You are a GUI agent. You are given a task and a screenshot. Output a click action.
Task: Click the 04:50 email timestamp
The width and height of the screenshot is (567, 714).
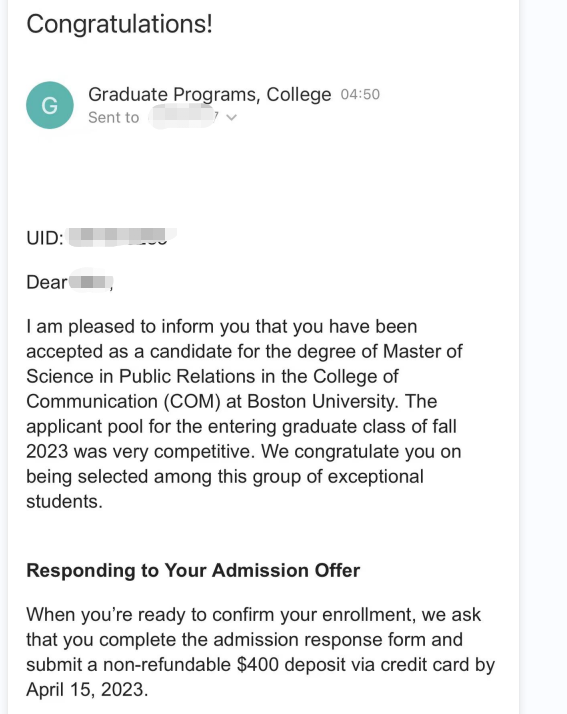(x=360, y=94)
